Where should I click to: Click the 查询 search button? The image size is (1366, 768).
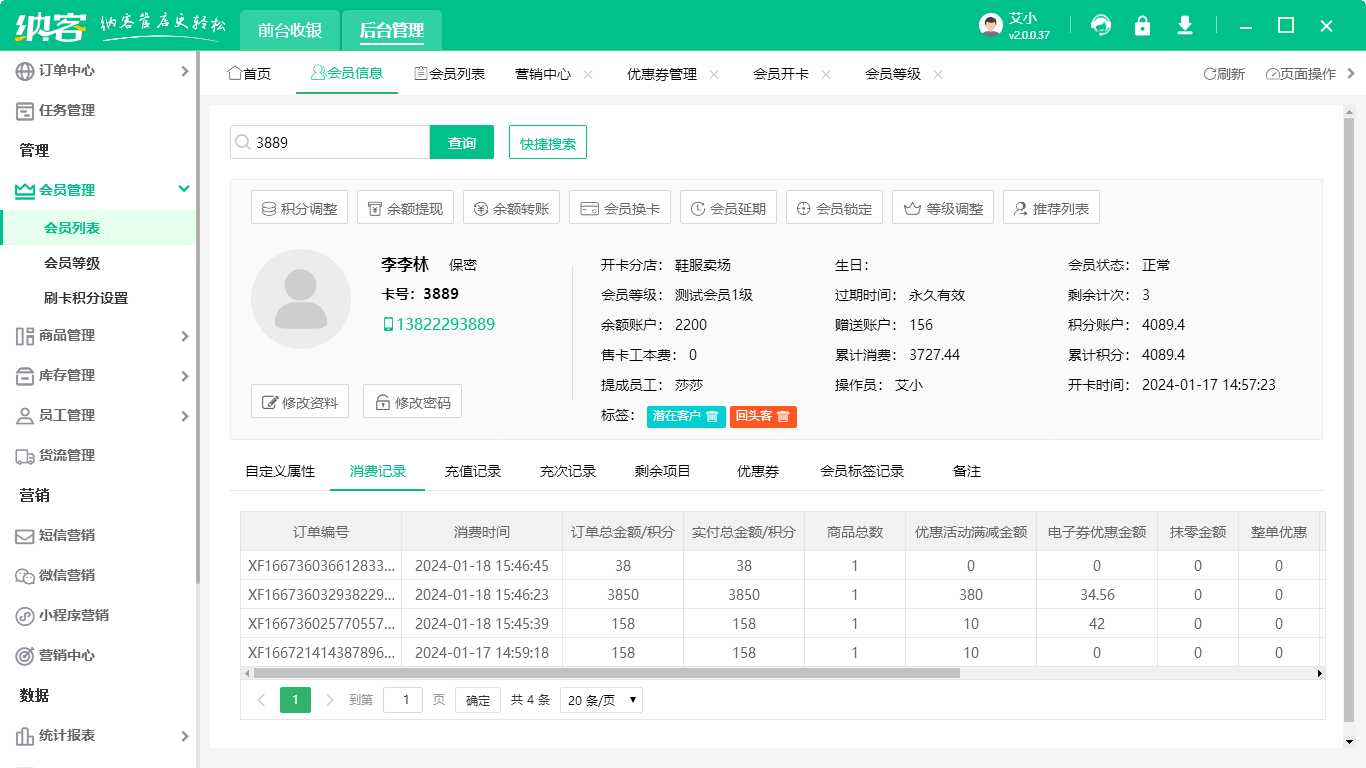point(462,142)
